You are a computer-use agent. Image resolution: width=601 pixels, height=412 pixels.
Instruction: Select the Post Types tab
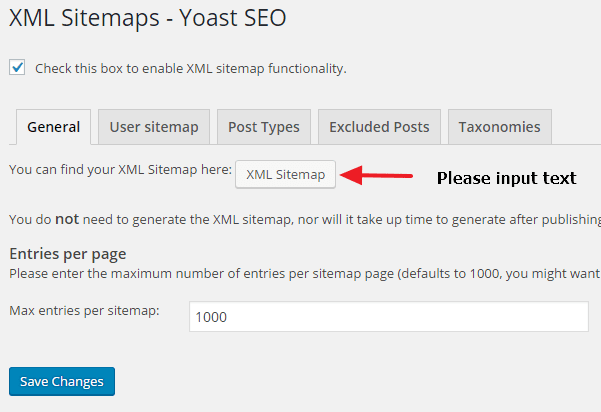(263, 127)
